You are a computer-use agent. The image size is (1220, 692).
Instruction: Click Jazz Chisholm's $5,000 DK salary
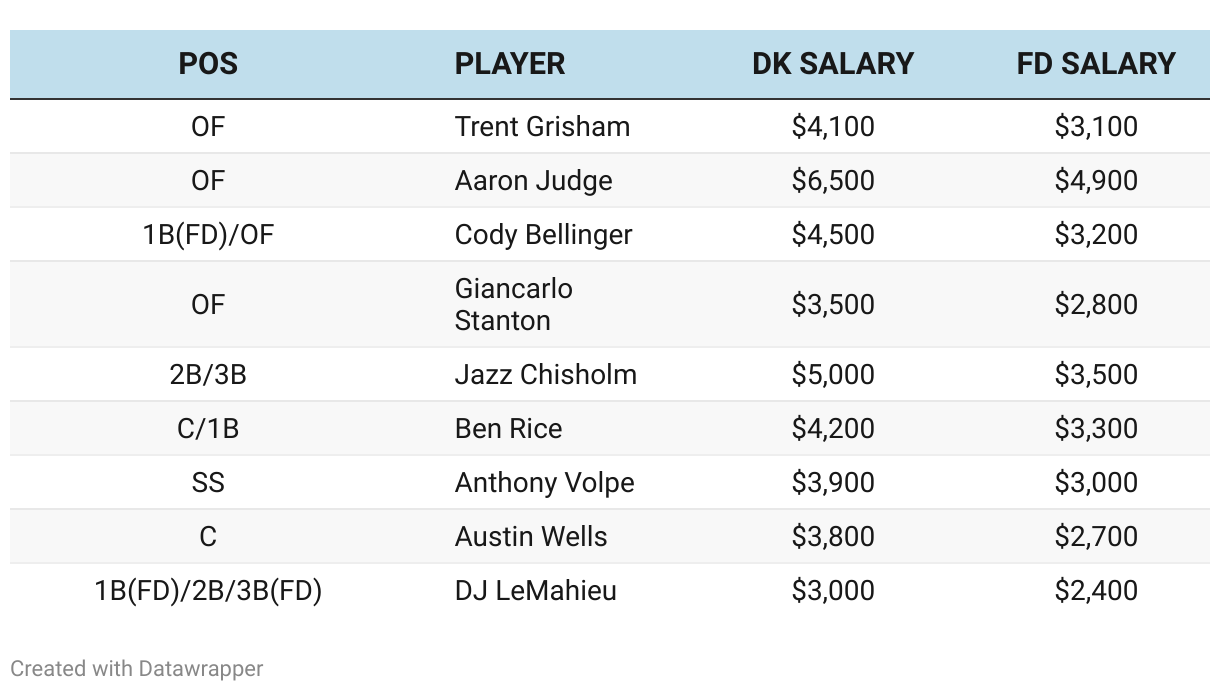(x=832, y=375)
